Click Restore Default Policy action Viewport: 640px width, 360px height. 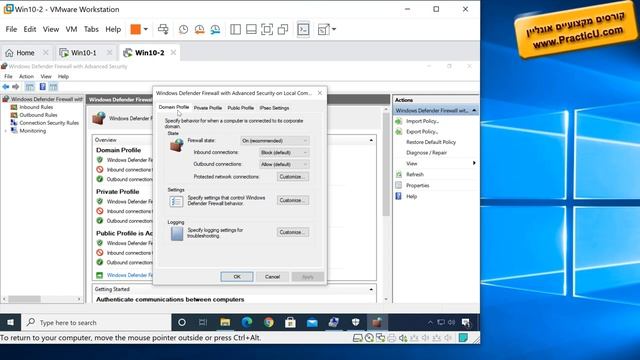click(431, 142)
